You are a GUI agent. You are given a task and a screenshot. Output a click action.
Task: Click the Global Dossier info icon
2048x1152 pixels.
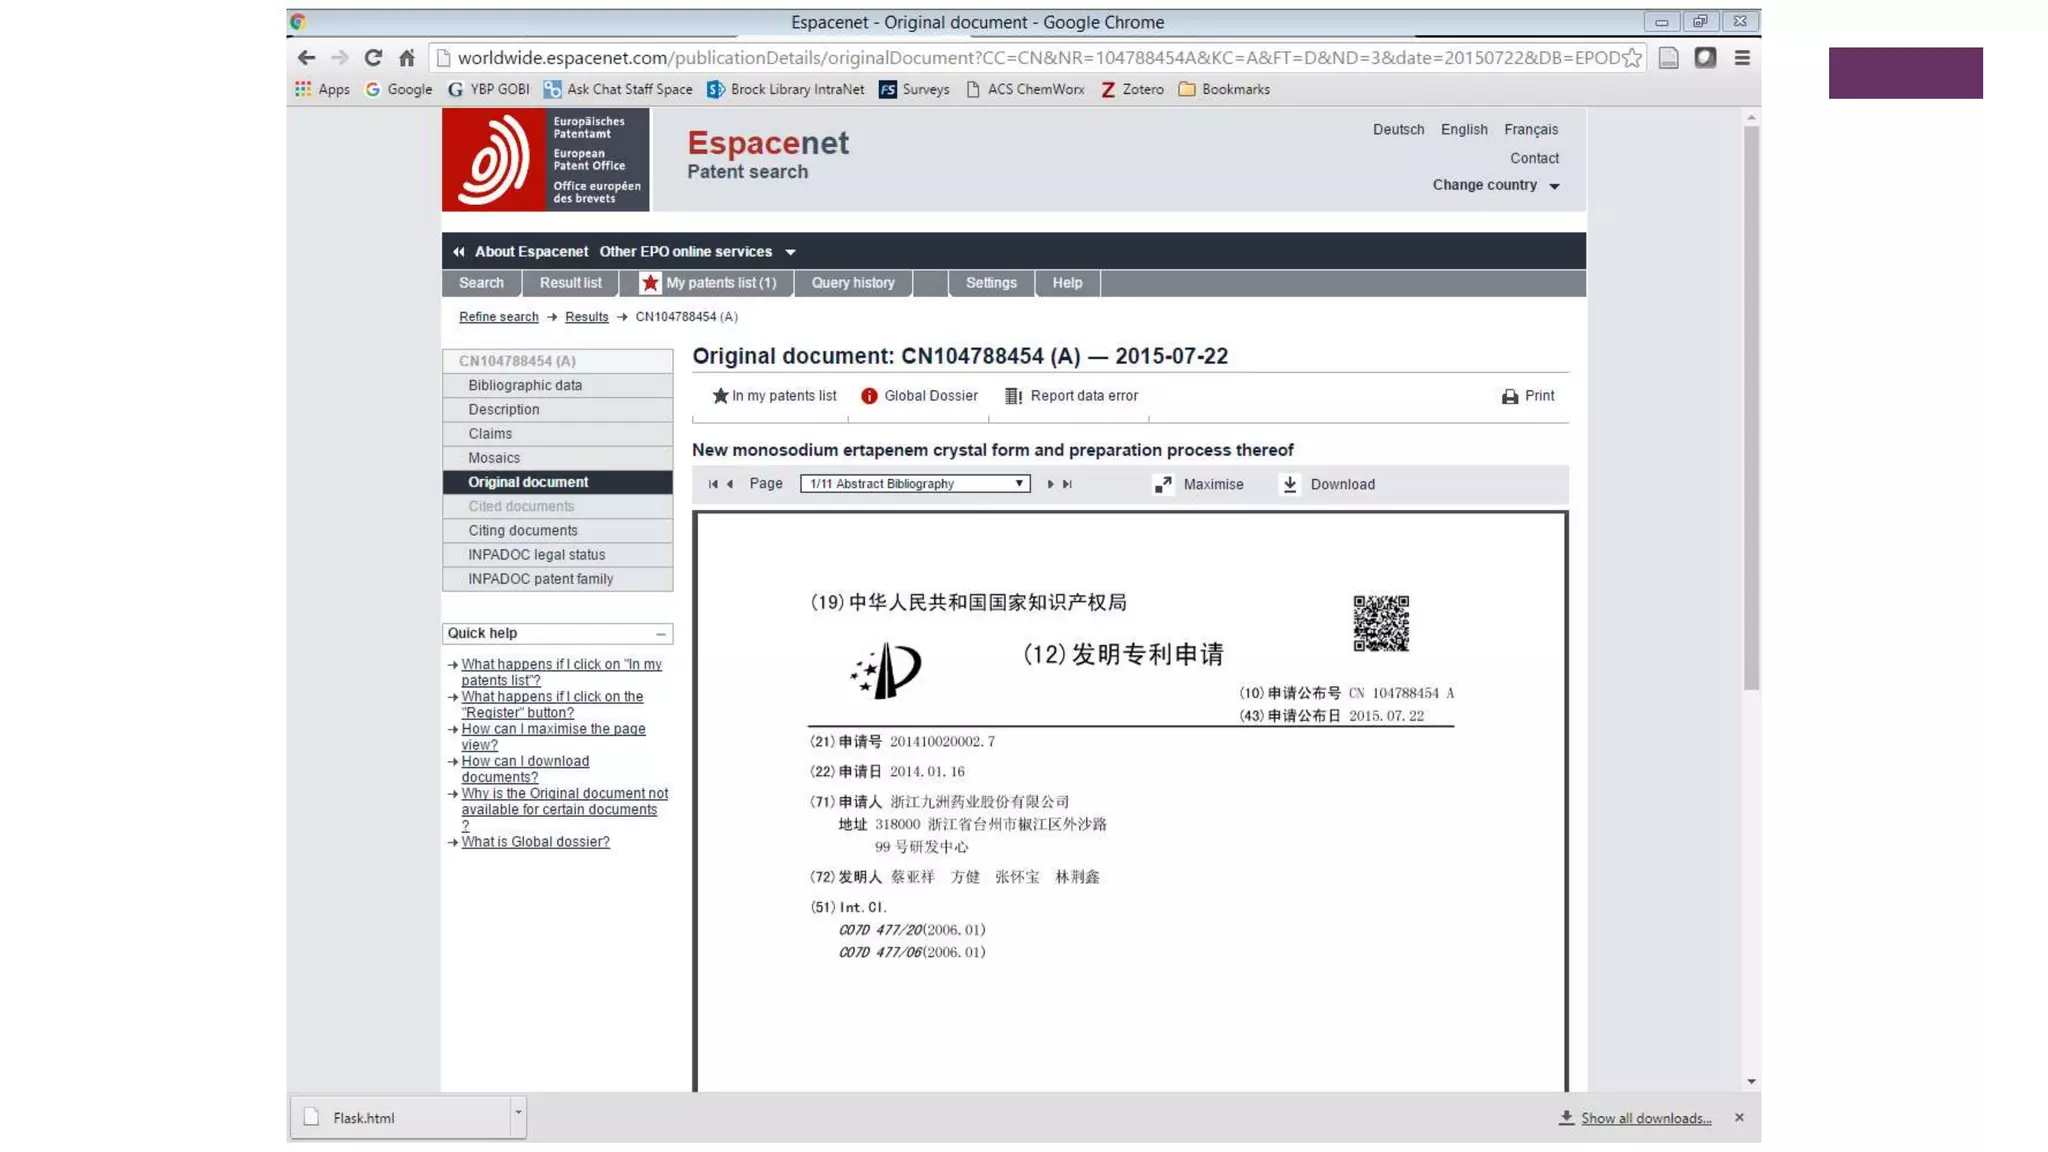coord(869,396)
